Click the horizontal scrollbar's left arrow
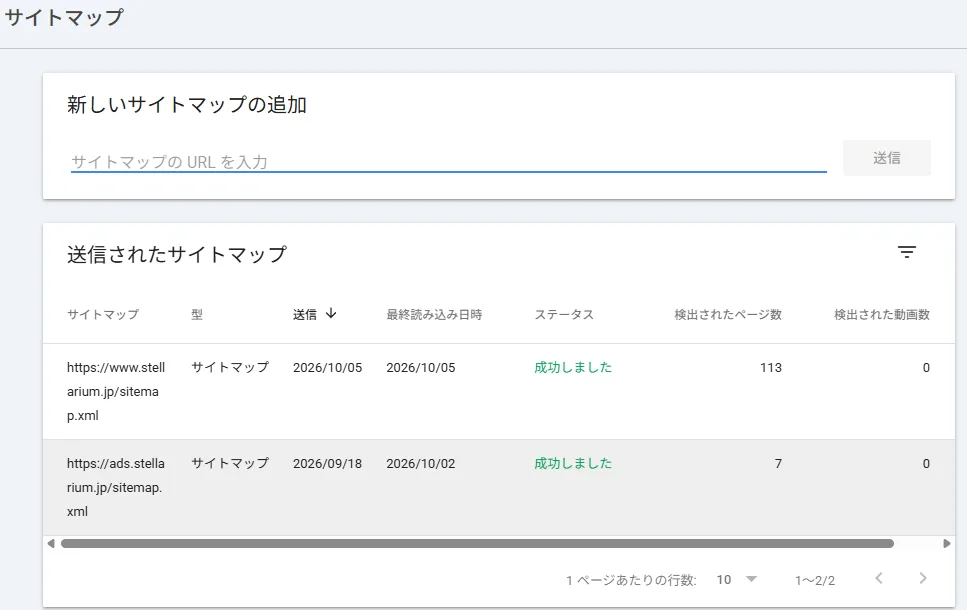Viewport: 967px width, 610px height. click(51, 543)
